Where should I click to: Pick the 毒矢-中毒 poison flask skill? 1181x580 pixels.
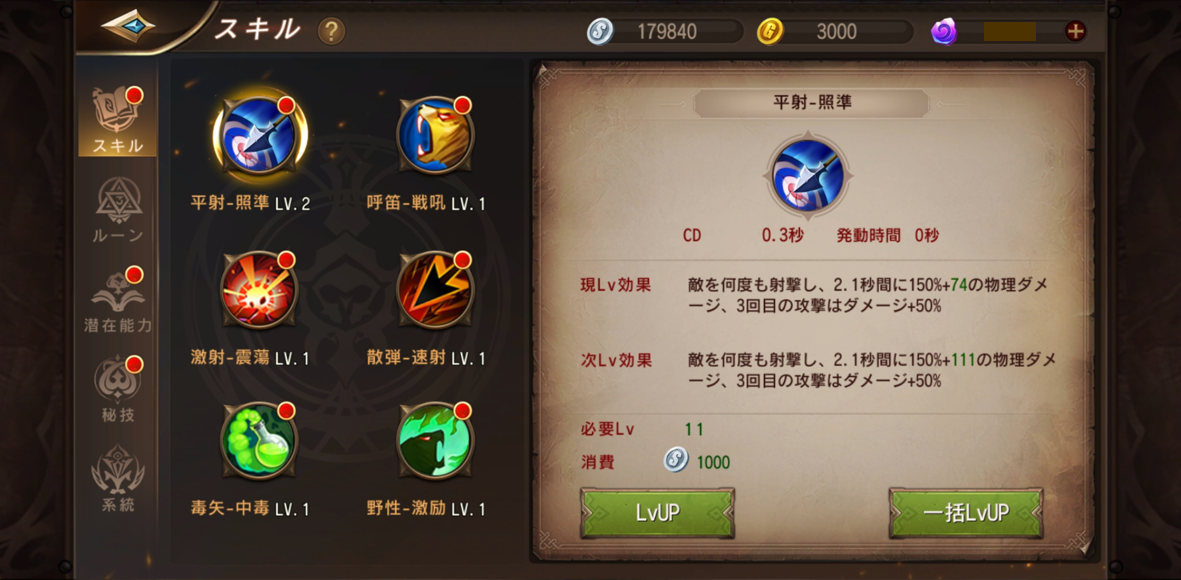[260, 441]
